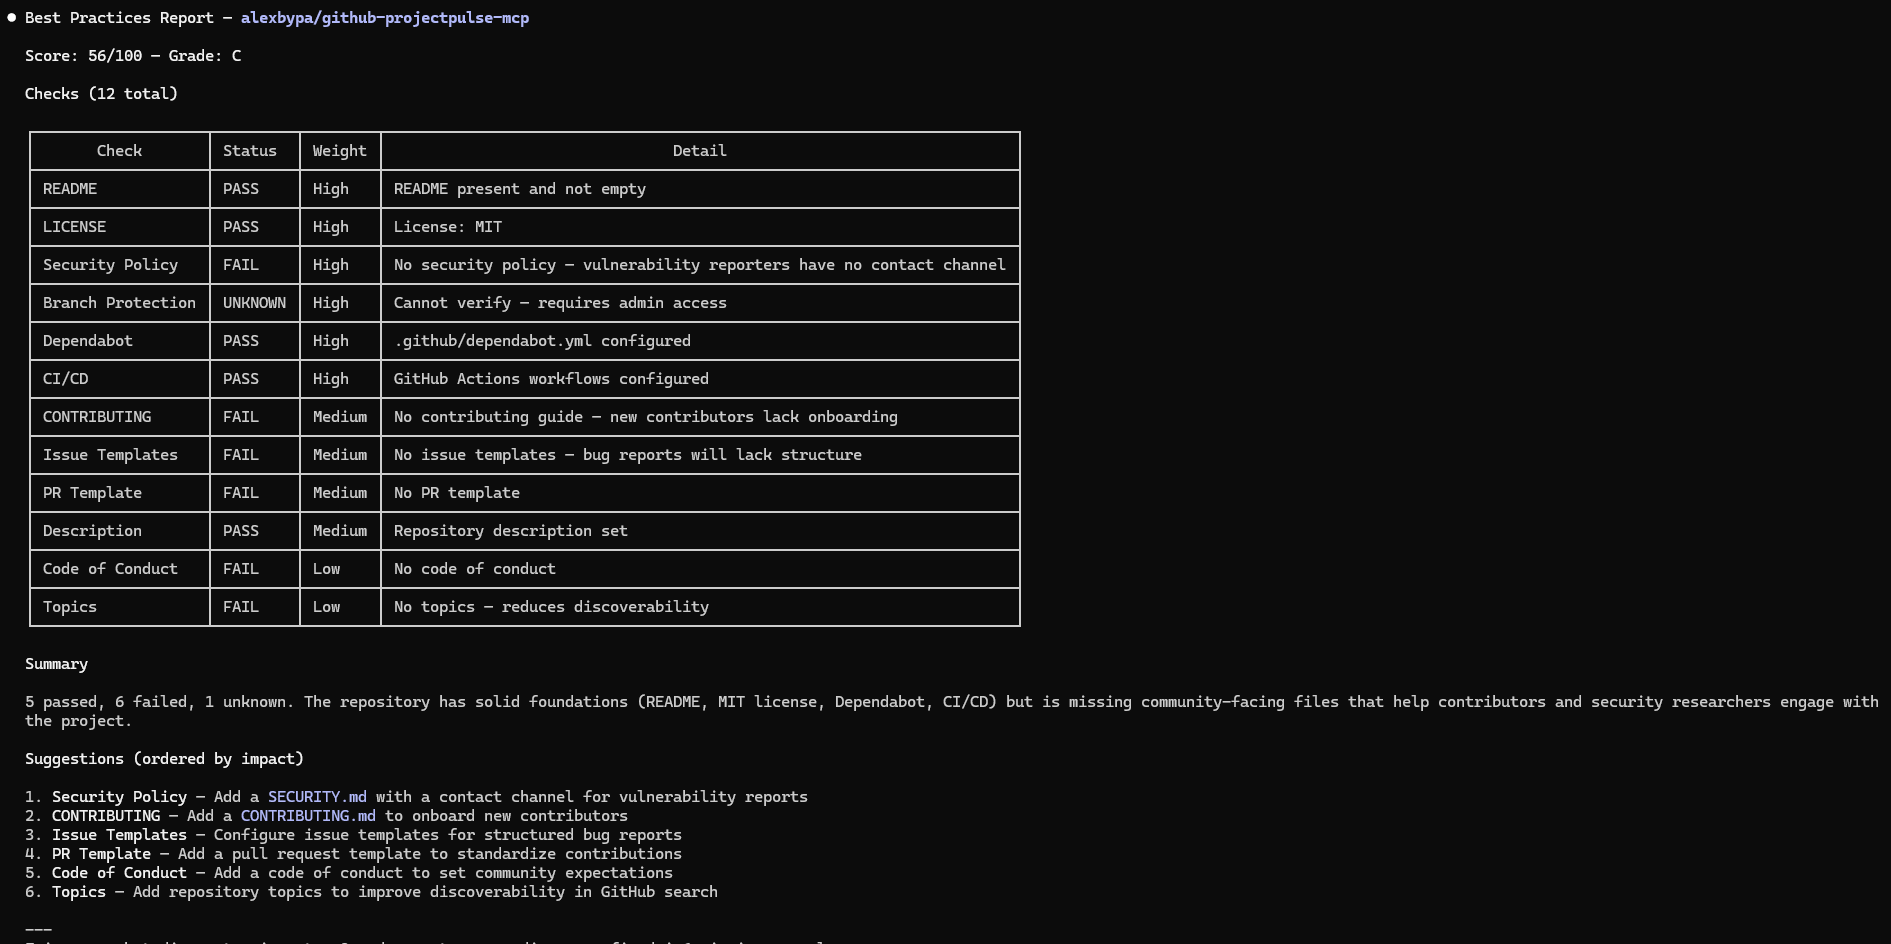Click the Low weight for Topics row
The width and height of the screenshot is (1891, 944).
click(340, 607)
